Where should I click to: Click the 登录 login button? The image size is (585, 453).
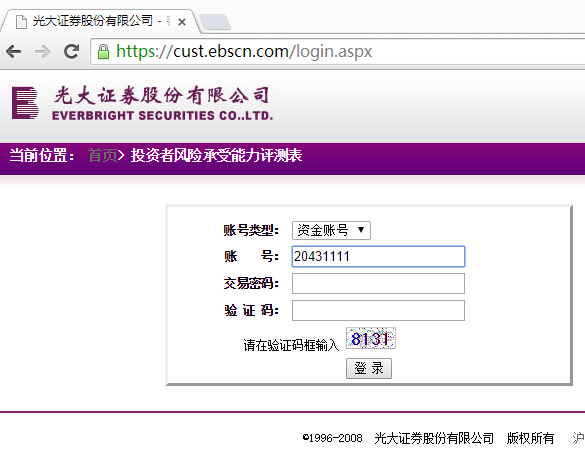click(x=369, y=368)
